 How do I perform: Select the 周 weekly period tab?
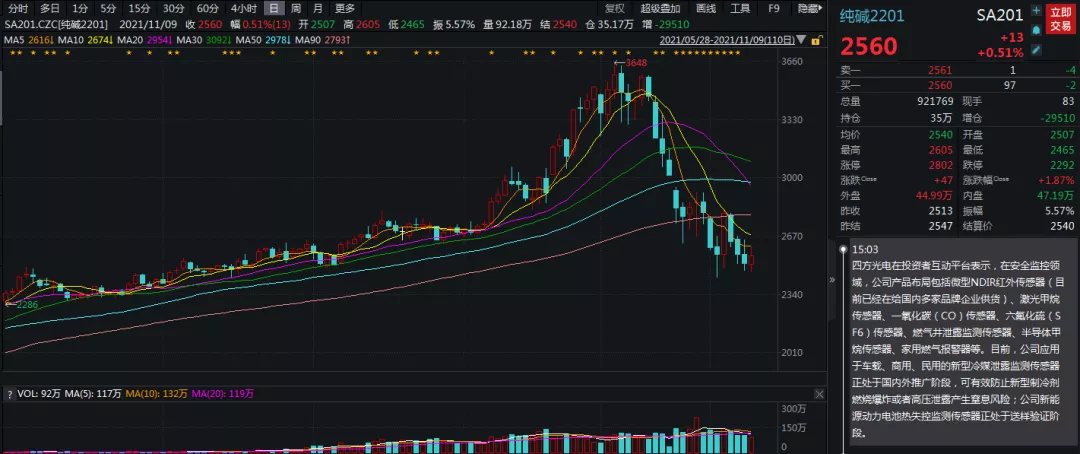(x=295, y=9)
